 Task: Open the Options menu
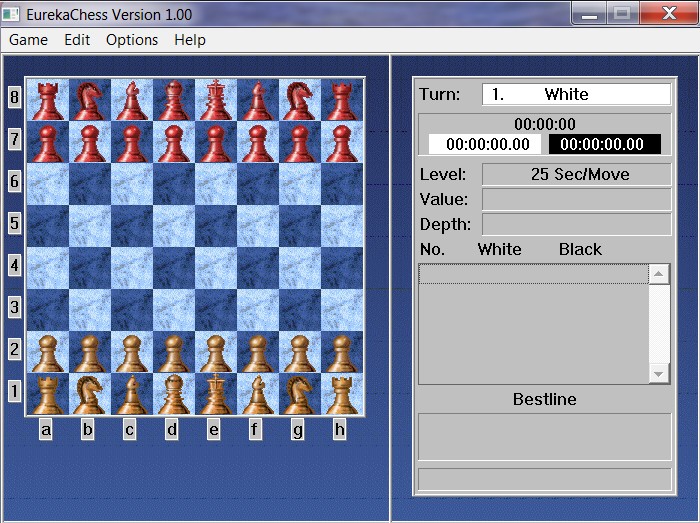[x=132, y=40]
